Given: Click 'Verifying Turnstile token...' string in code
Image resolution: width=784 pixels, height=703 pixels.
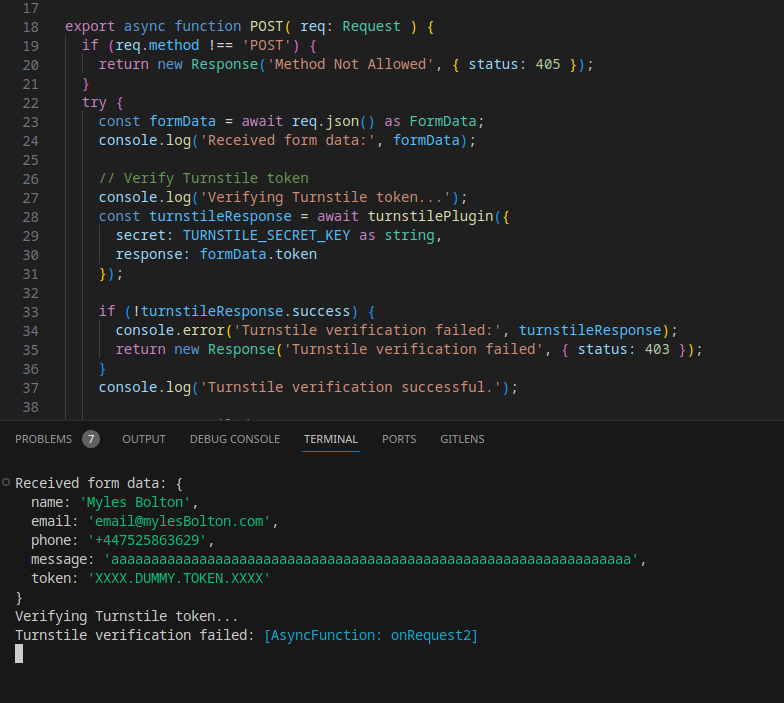Looking at the screenshot, I should [x=326, y=197].
